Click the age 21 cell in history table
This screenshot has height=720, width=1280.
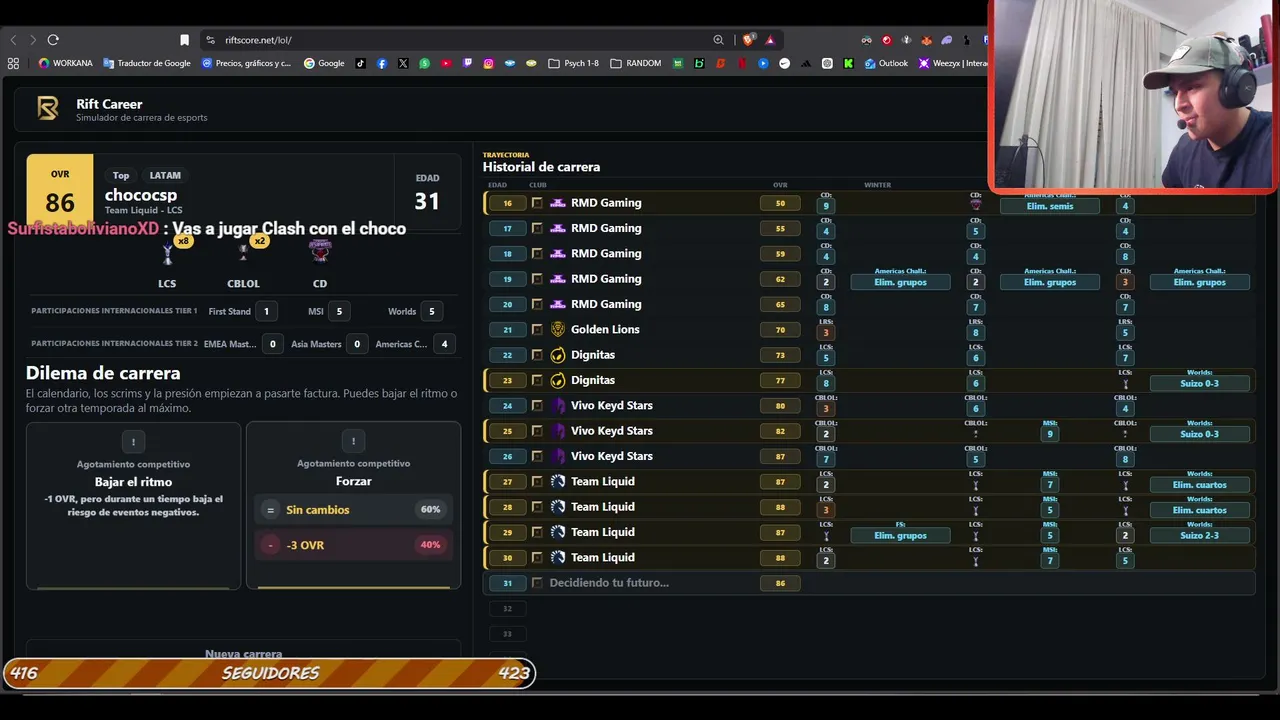tap(508, 329)
